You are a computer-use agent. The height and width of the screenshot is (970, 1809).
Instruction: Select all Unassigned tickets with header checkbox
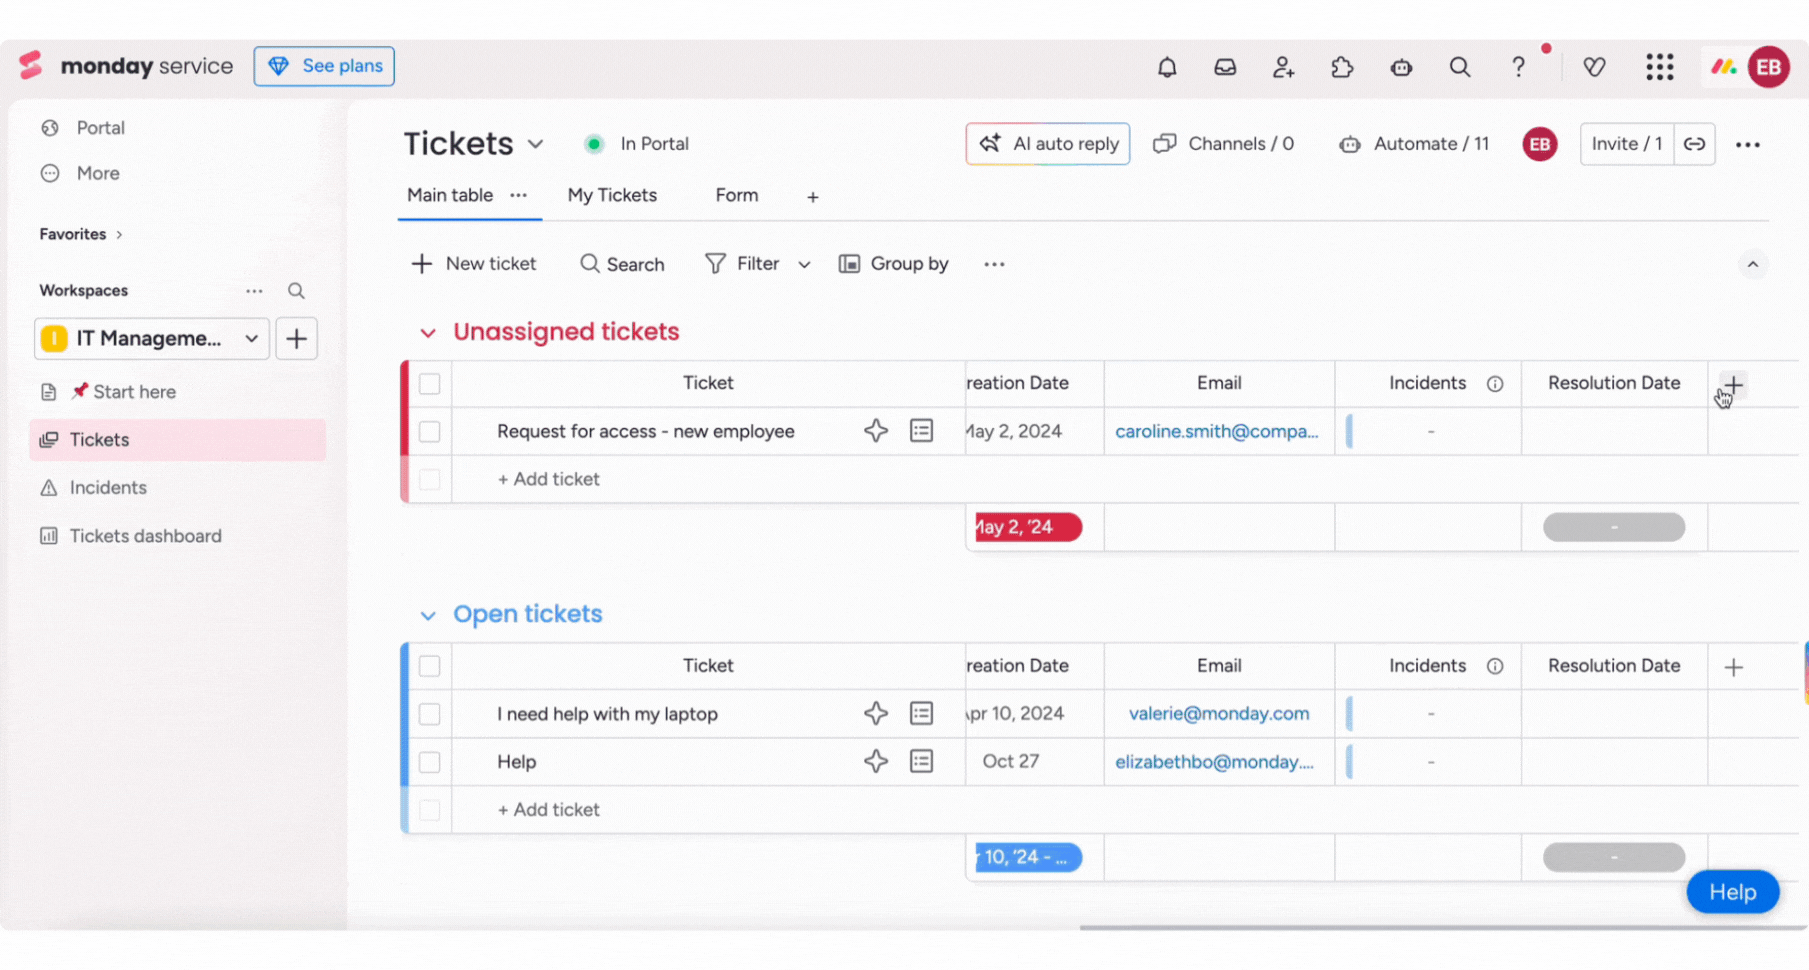click(430, 384)
